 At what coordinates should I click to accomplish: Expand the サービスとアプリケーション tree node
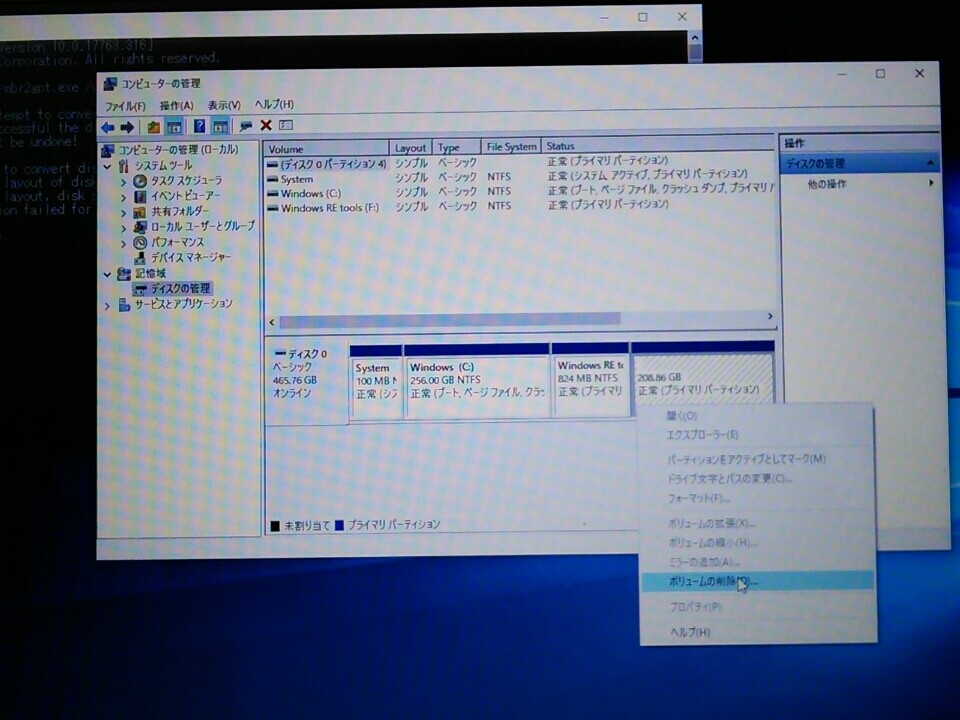(108, 304)
